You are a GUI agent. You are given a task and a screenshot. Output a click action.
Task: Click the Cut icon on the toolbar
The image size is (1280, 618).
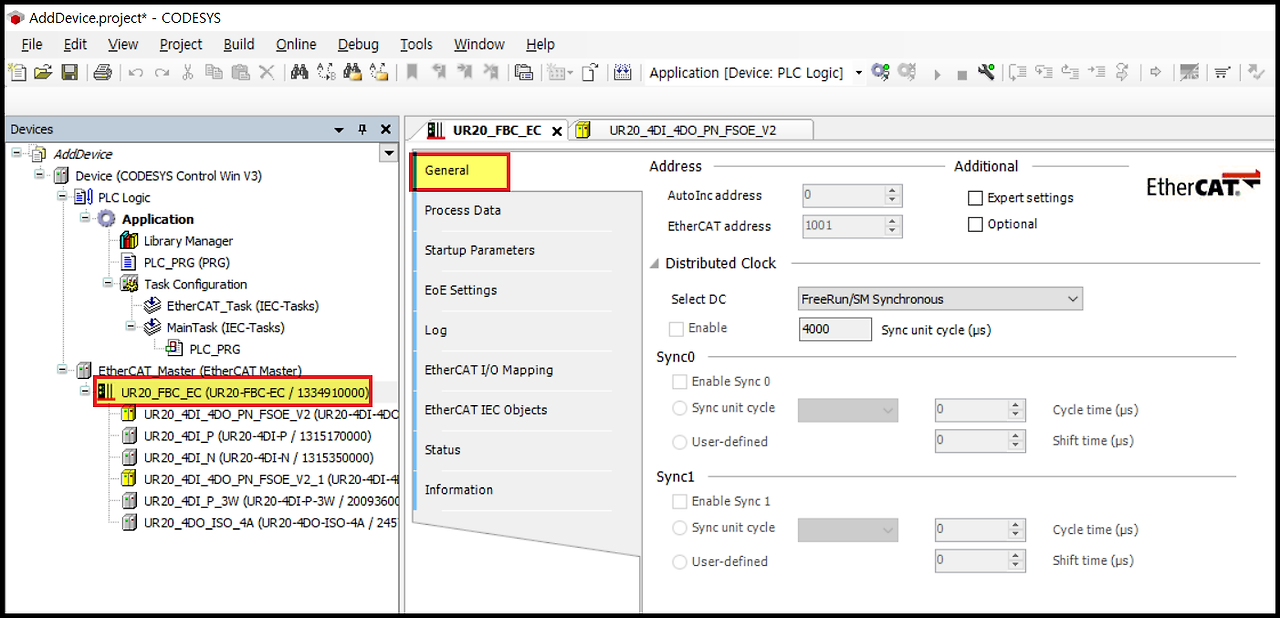[187, 71]
